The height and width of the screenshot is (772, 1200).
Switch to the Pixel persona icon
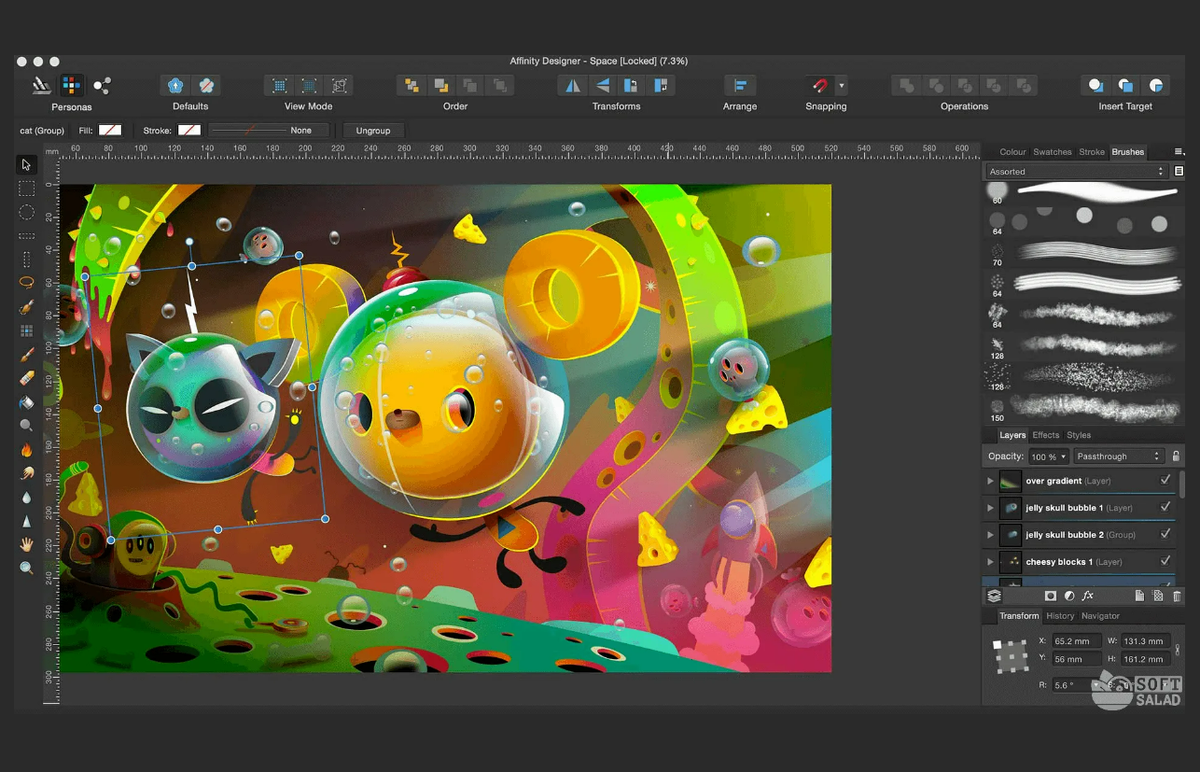click(71, 86)
